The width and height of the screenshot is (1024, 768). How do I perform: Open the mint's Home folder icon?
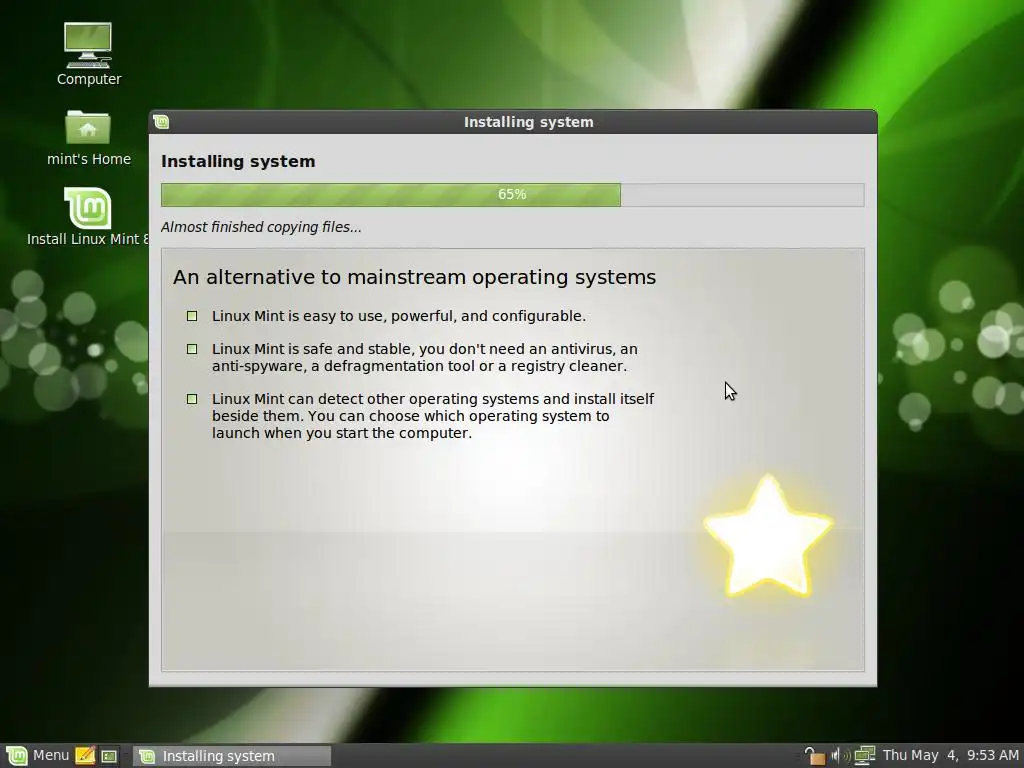pos(88,137)
